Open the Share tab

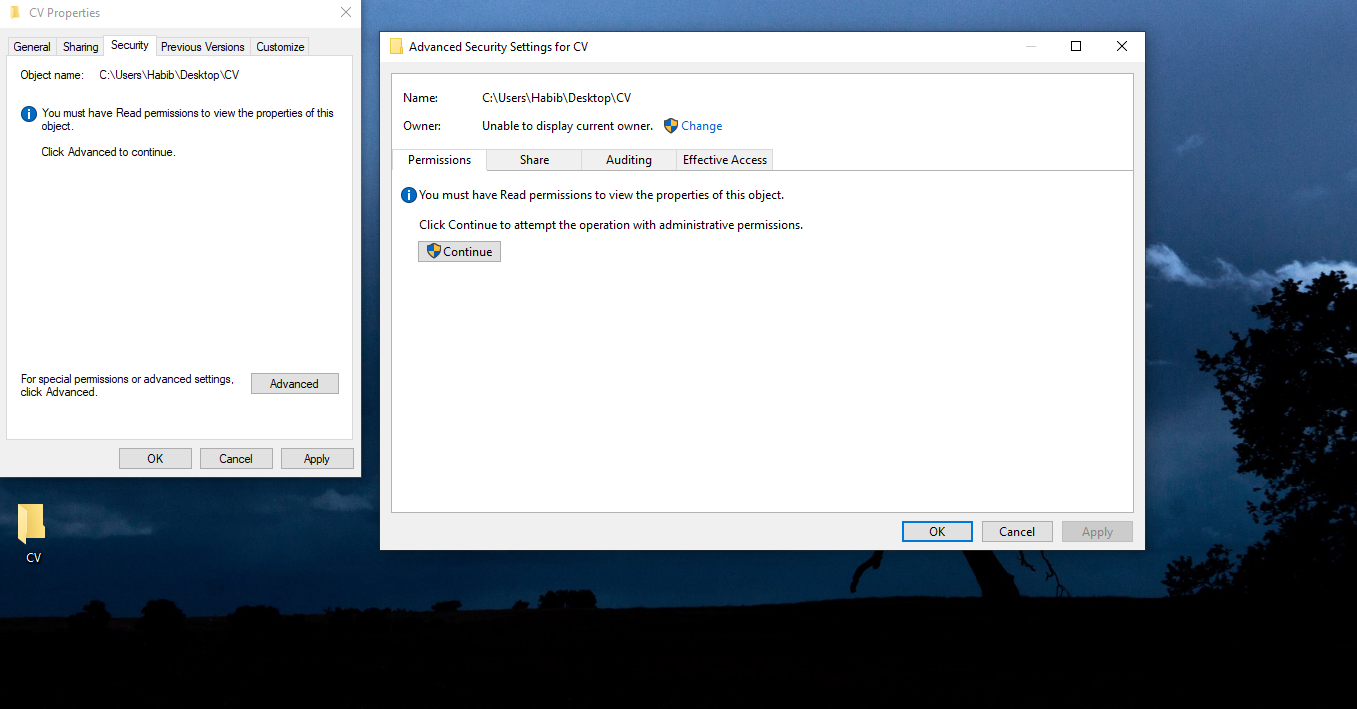[533, 160]
